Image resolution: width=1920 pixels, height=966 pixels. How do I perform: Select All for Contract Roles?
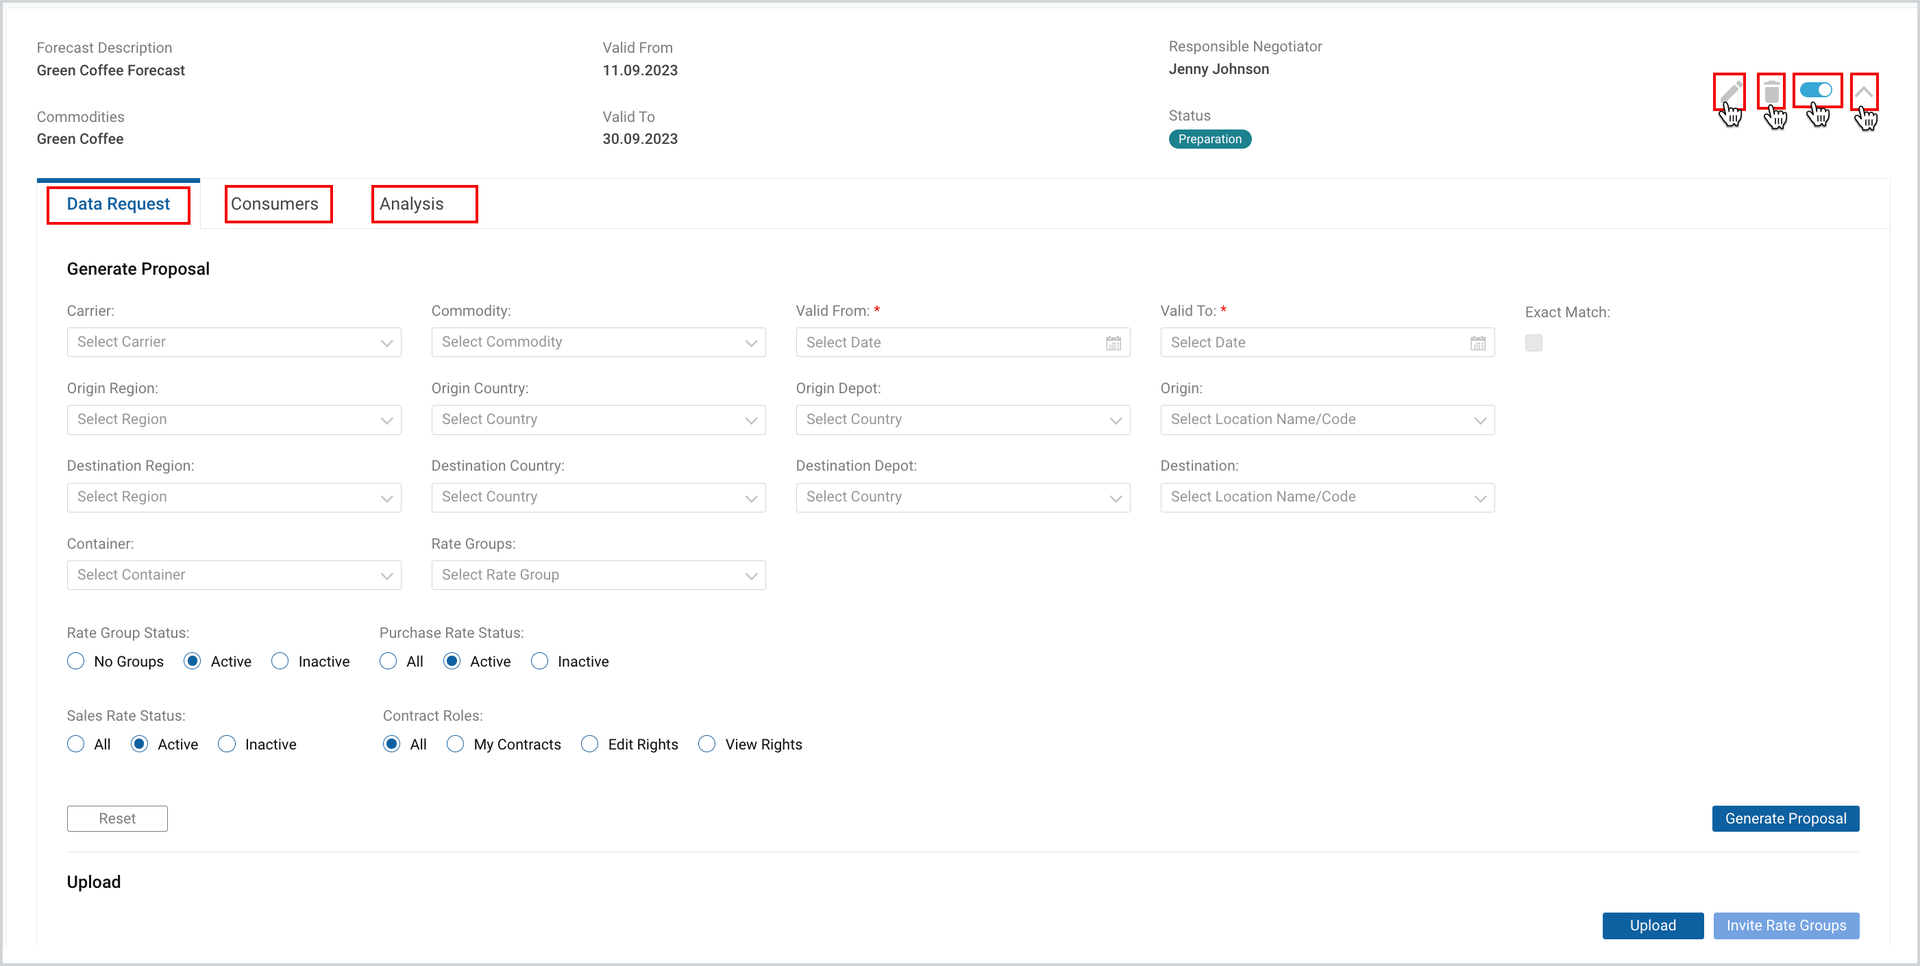(x=392, y=744)
